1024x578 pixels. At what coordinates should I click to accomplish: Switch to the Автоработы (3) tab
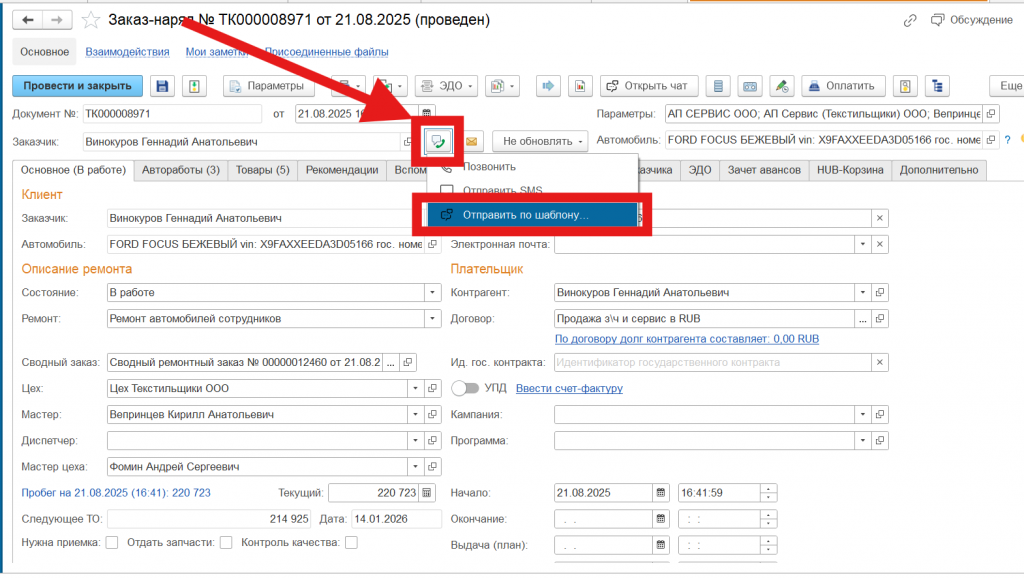(x=181, y=170)
